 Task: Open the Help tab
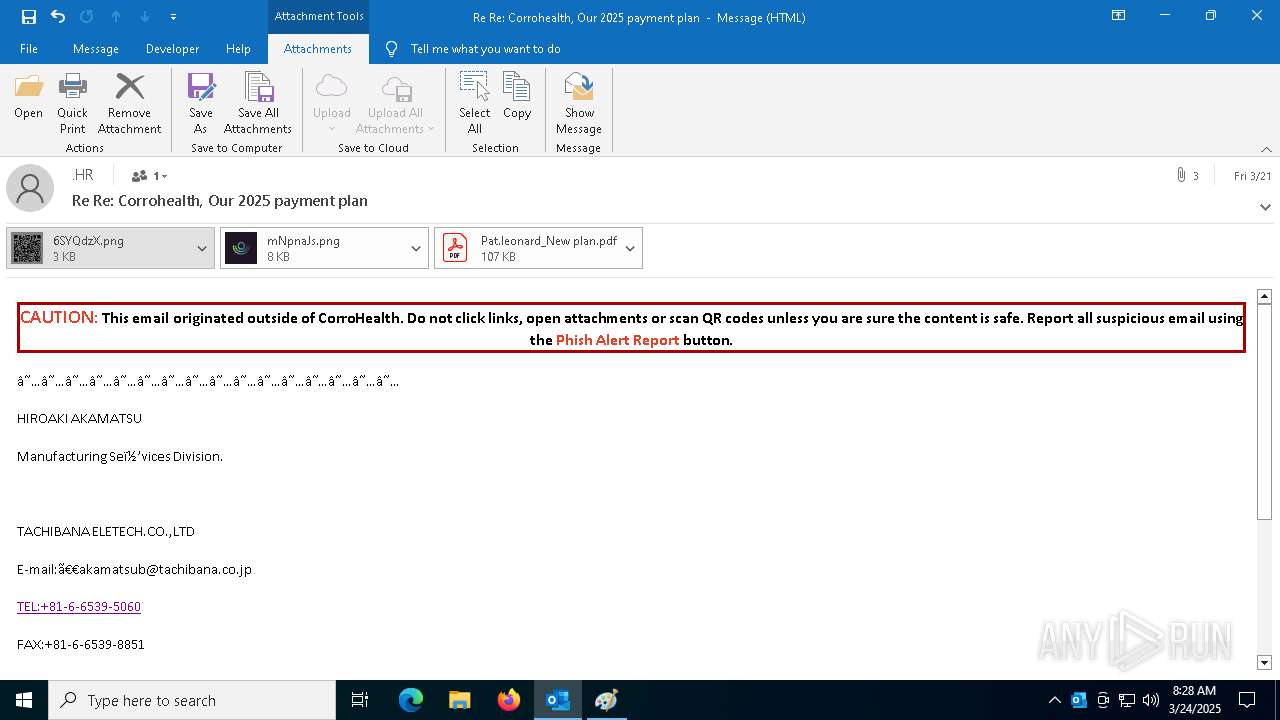coord(238,49)
